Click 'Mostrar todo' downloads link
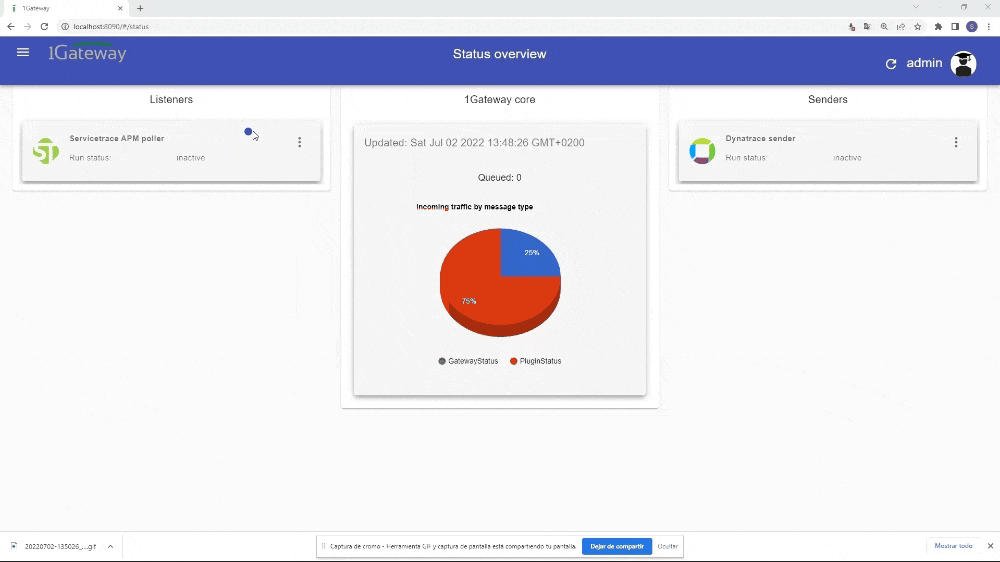1000x562 pixels. point(952,546)
